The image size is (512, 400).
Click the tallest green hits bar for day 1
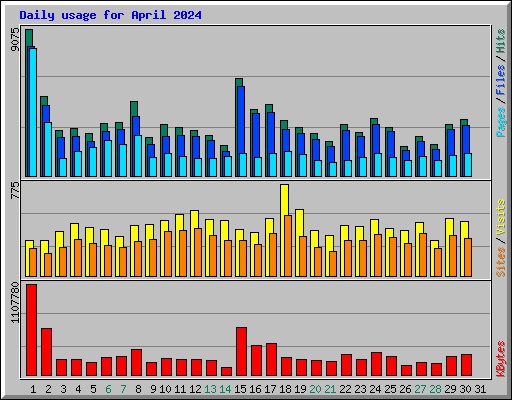point(29,38)
